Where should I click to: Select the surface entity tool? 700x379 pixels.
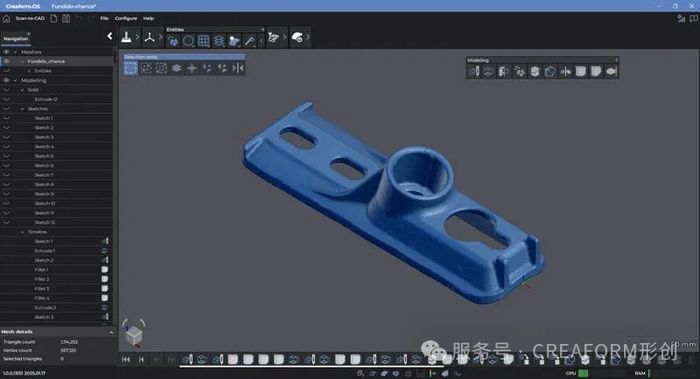pyautogui.click(x=234, y=41)
